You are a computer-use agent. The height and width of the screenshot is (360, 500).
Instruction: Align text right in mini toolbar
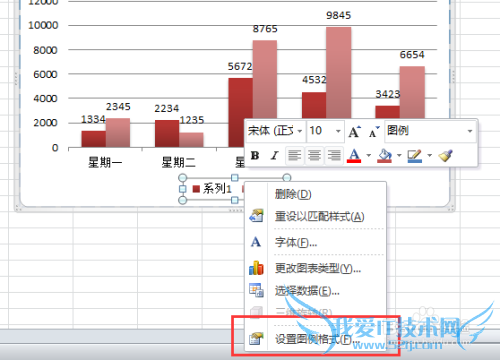click(334, 155)
